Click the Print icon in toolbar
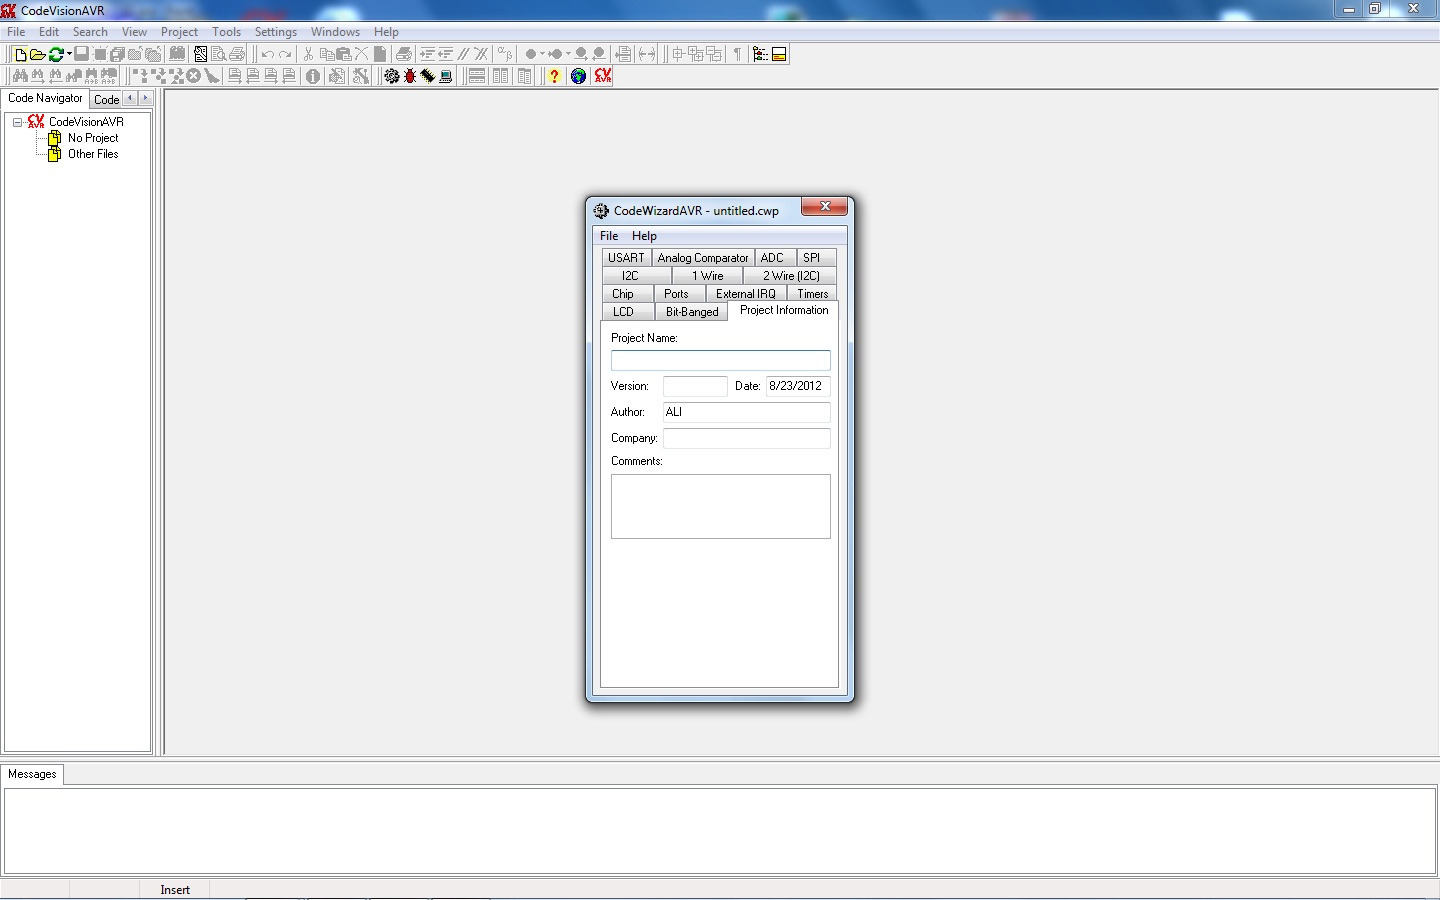 coord(236,54)
